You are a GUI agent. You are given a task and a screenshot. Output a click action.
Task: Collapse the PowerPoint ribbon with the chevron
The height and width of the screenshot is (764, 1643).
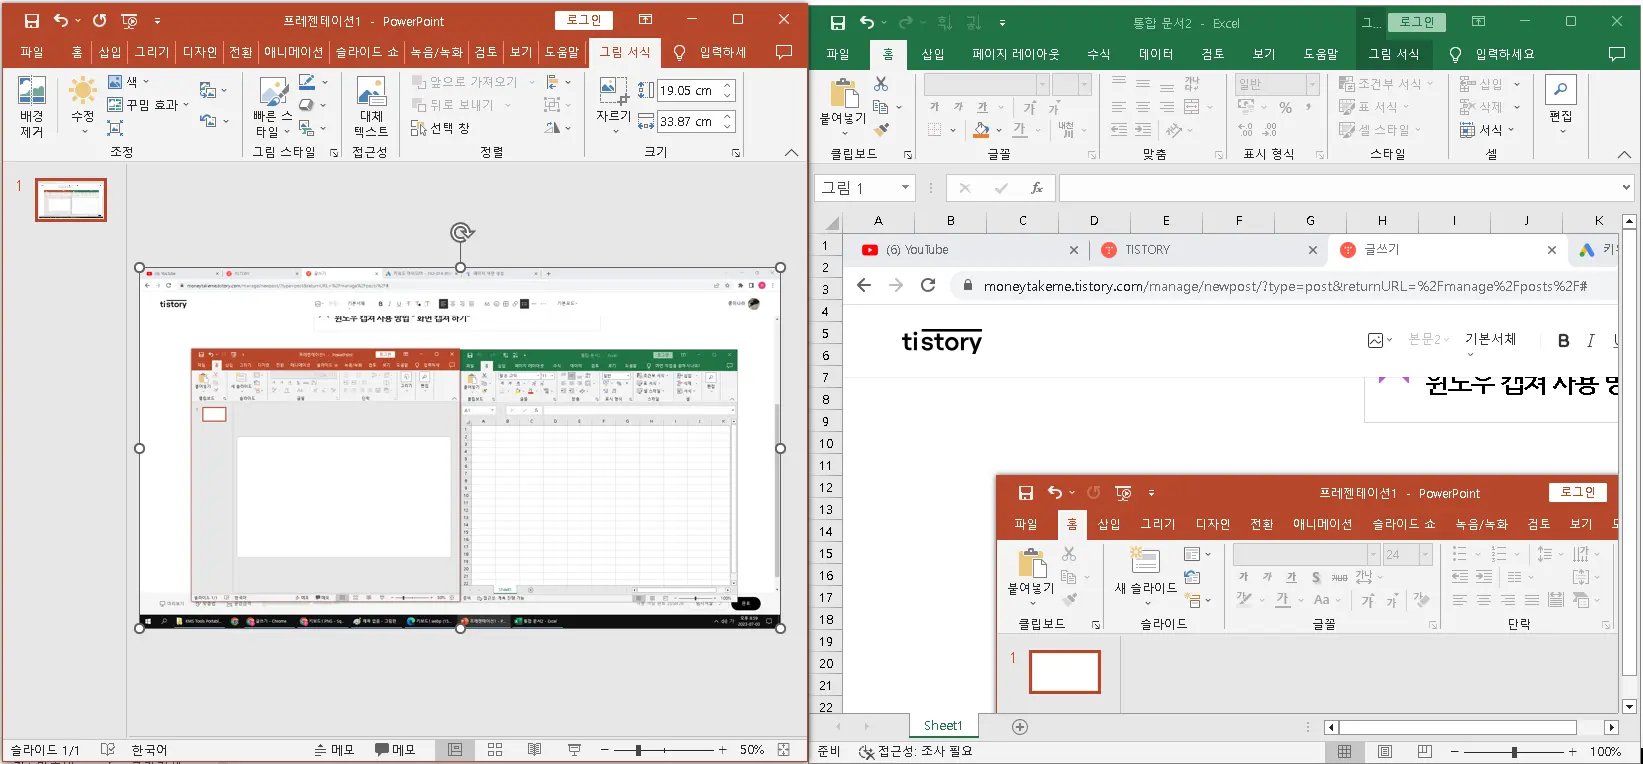click(792, 153)
